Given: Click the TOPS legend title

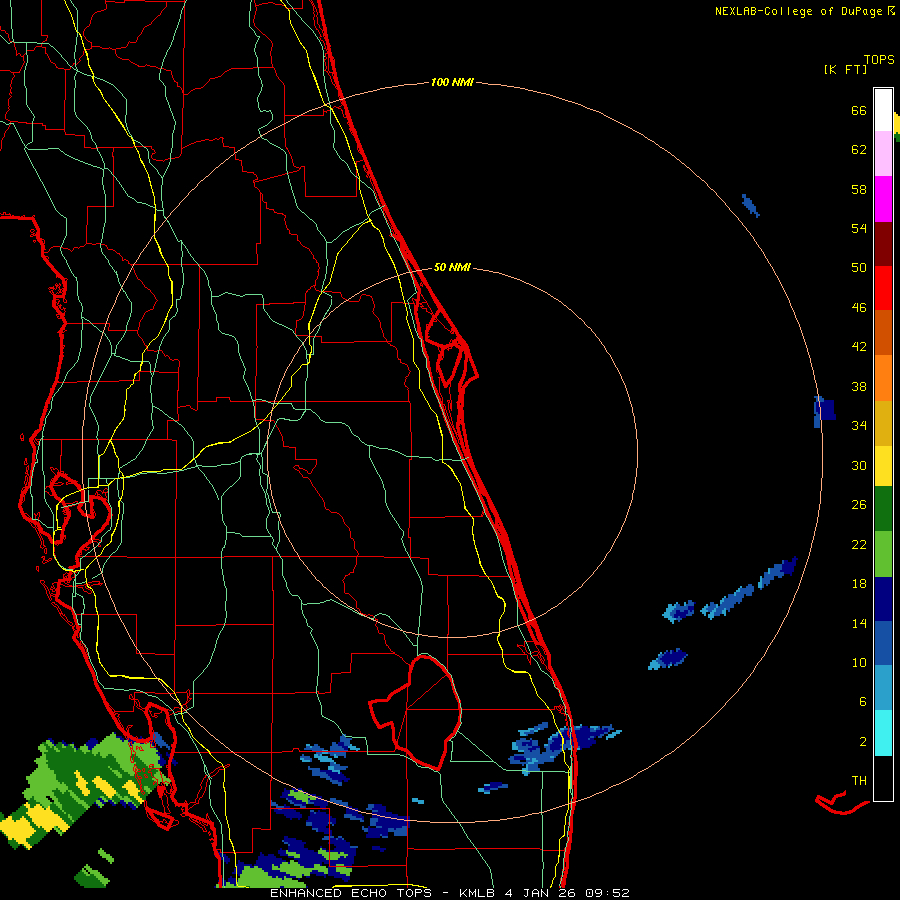Looking at the screenshot, I should (879, 60).
